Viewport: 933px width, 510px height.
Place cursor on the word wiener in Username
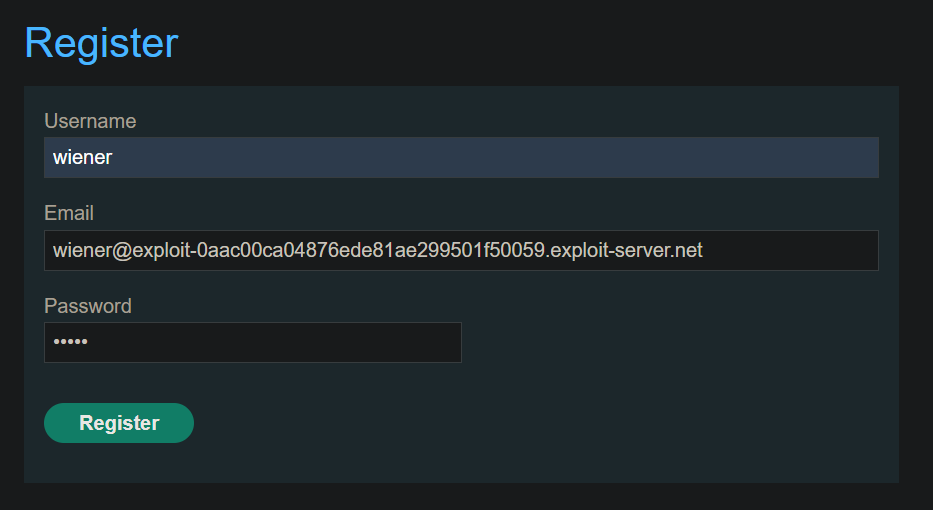coord(83,158)
